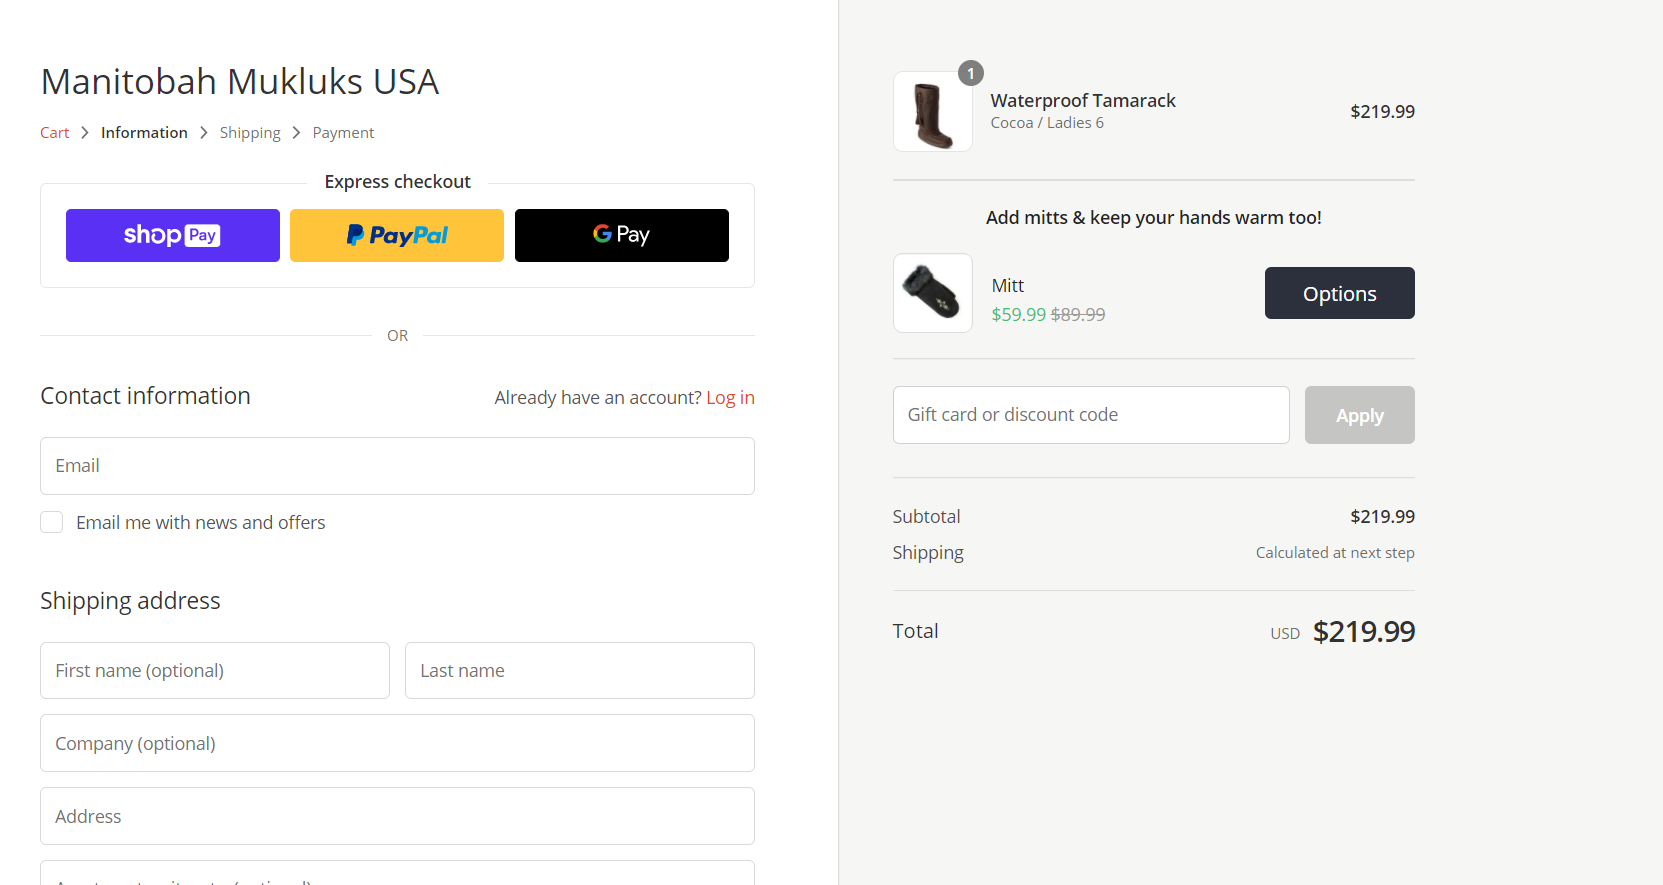Open the Waterproof Tamarack boot thumbnail
The image size is (1663, 885).
coord(932,112)
